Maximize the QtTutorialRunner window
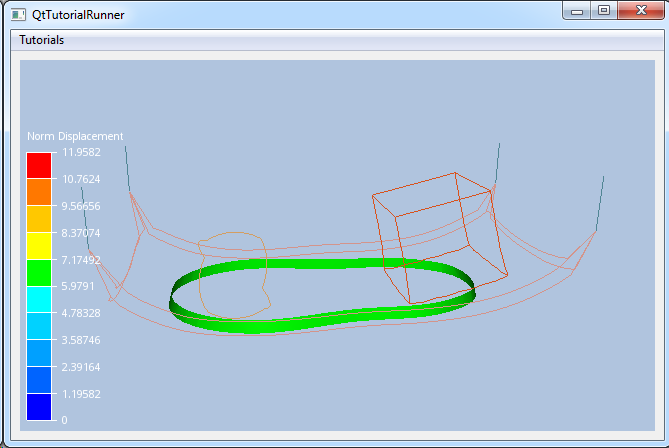The height and width of the screenshot is (448, 669). pyautogui.click(x=603, y=10)
